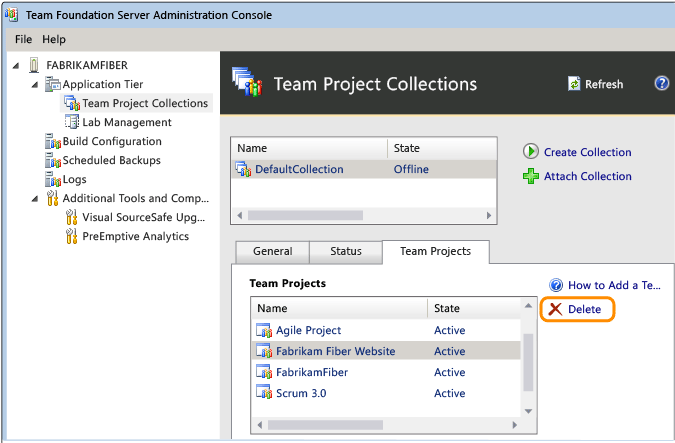675x443 pixels.
Task: Click the Name column header in Team Projects
Action: click(339, 308)
